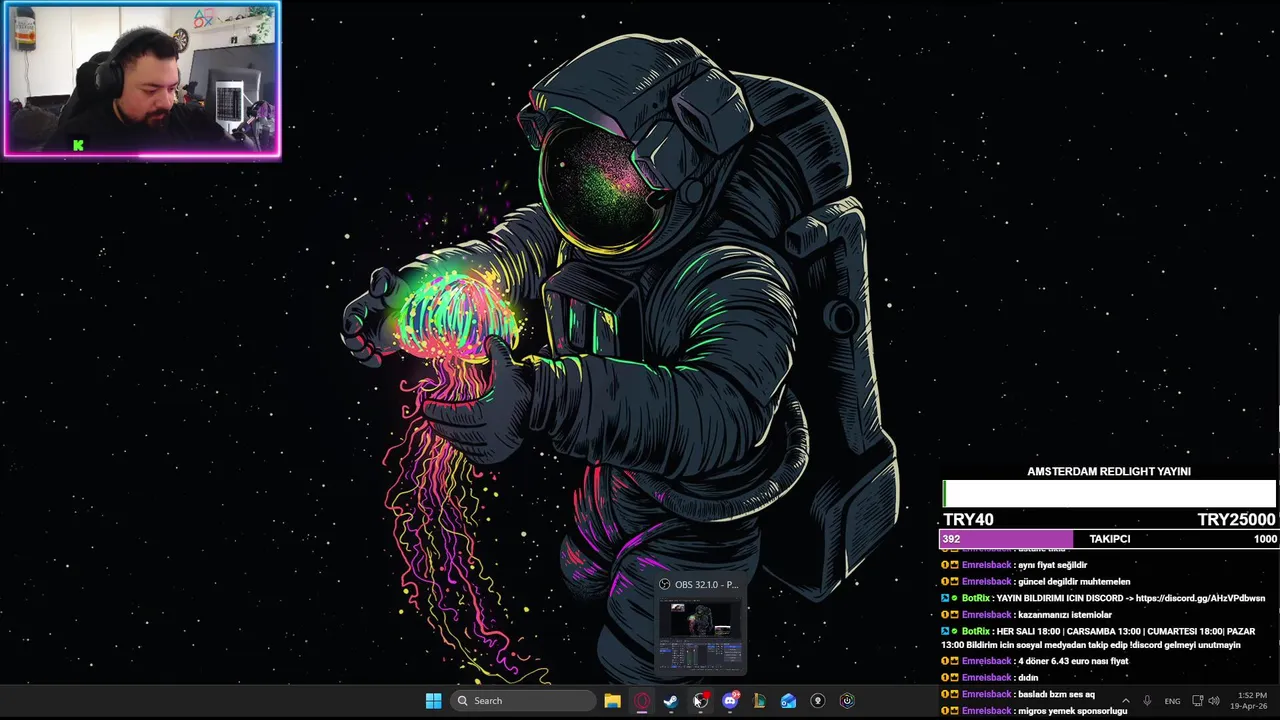Click chat message 'basladı bzm ses aq'

click(1056, 694)
